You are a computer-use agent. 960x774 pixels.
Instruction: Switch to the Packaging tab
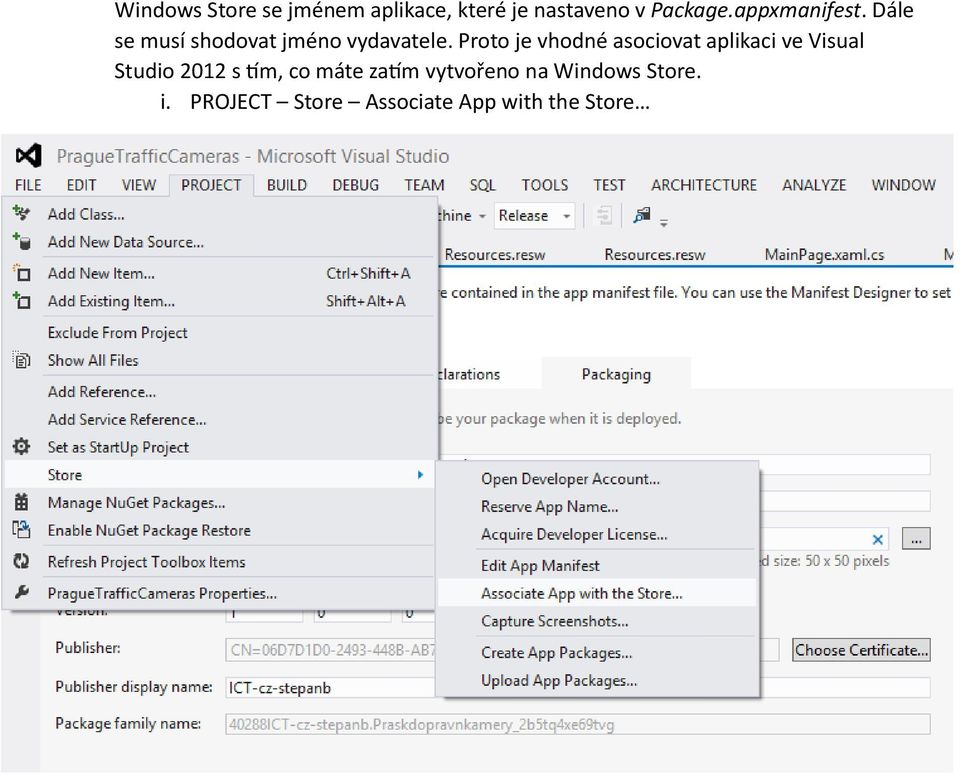616,374
